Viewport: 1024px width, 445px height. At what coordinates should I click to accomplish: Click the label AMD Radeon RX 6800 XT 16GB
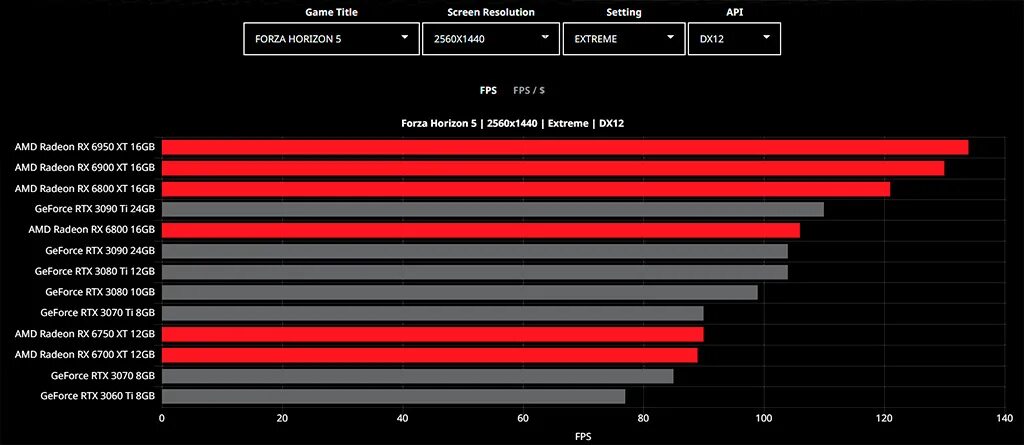pyautogui.click(x=85, y=189)
